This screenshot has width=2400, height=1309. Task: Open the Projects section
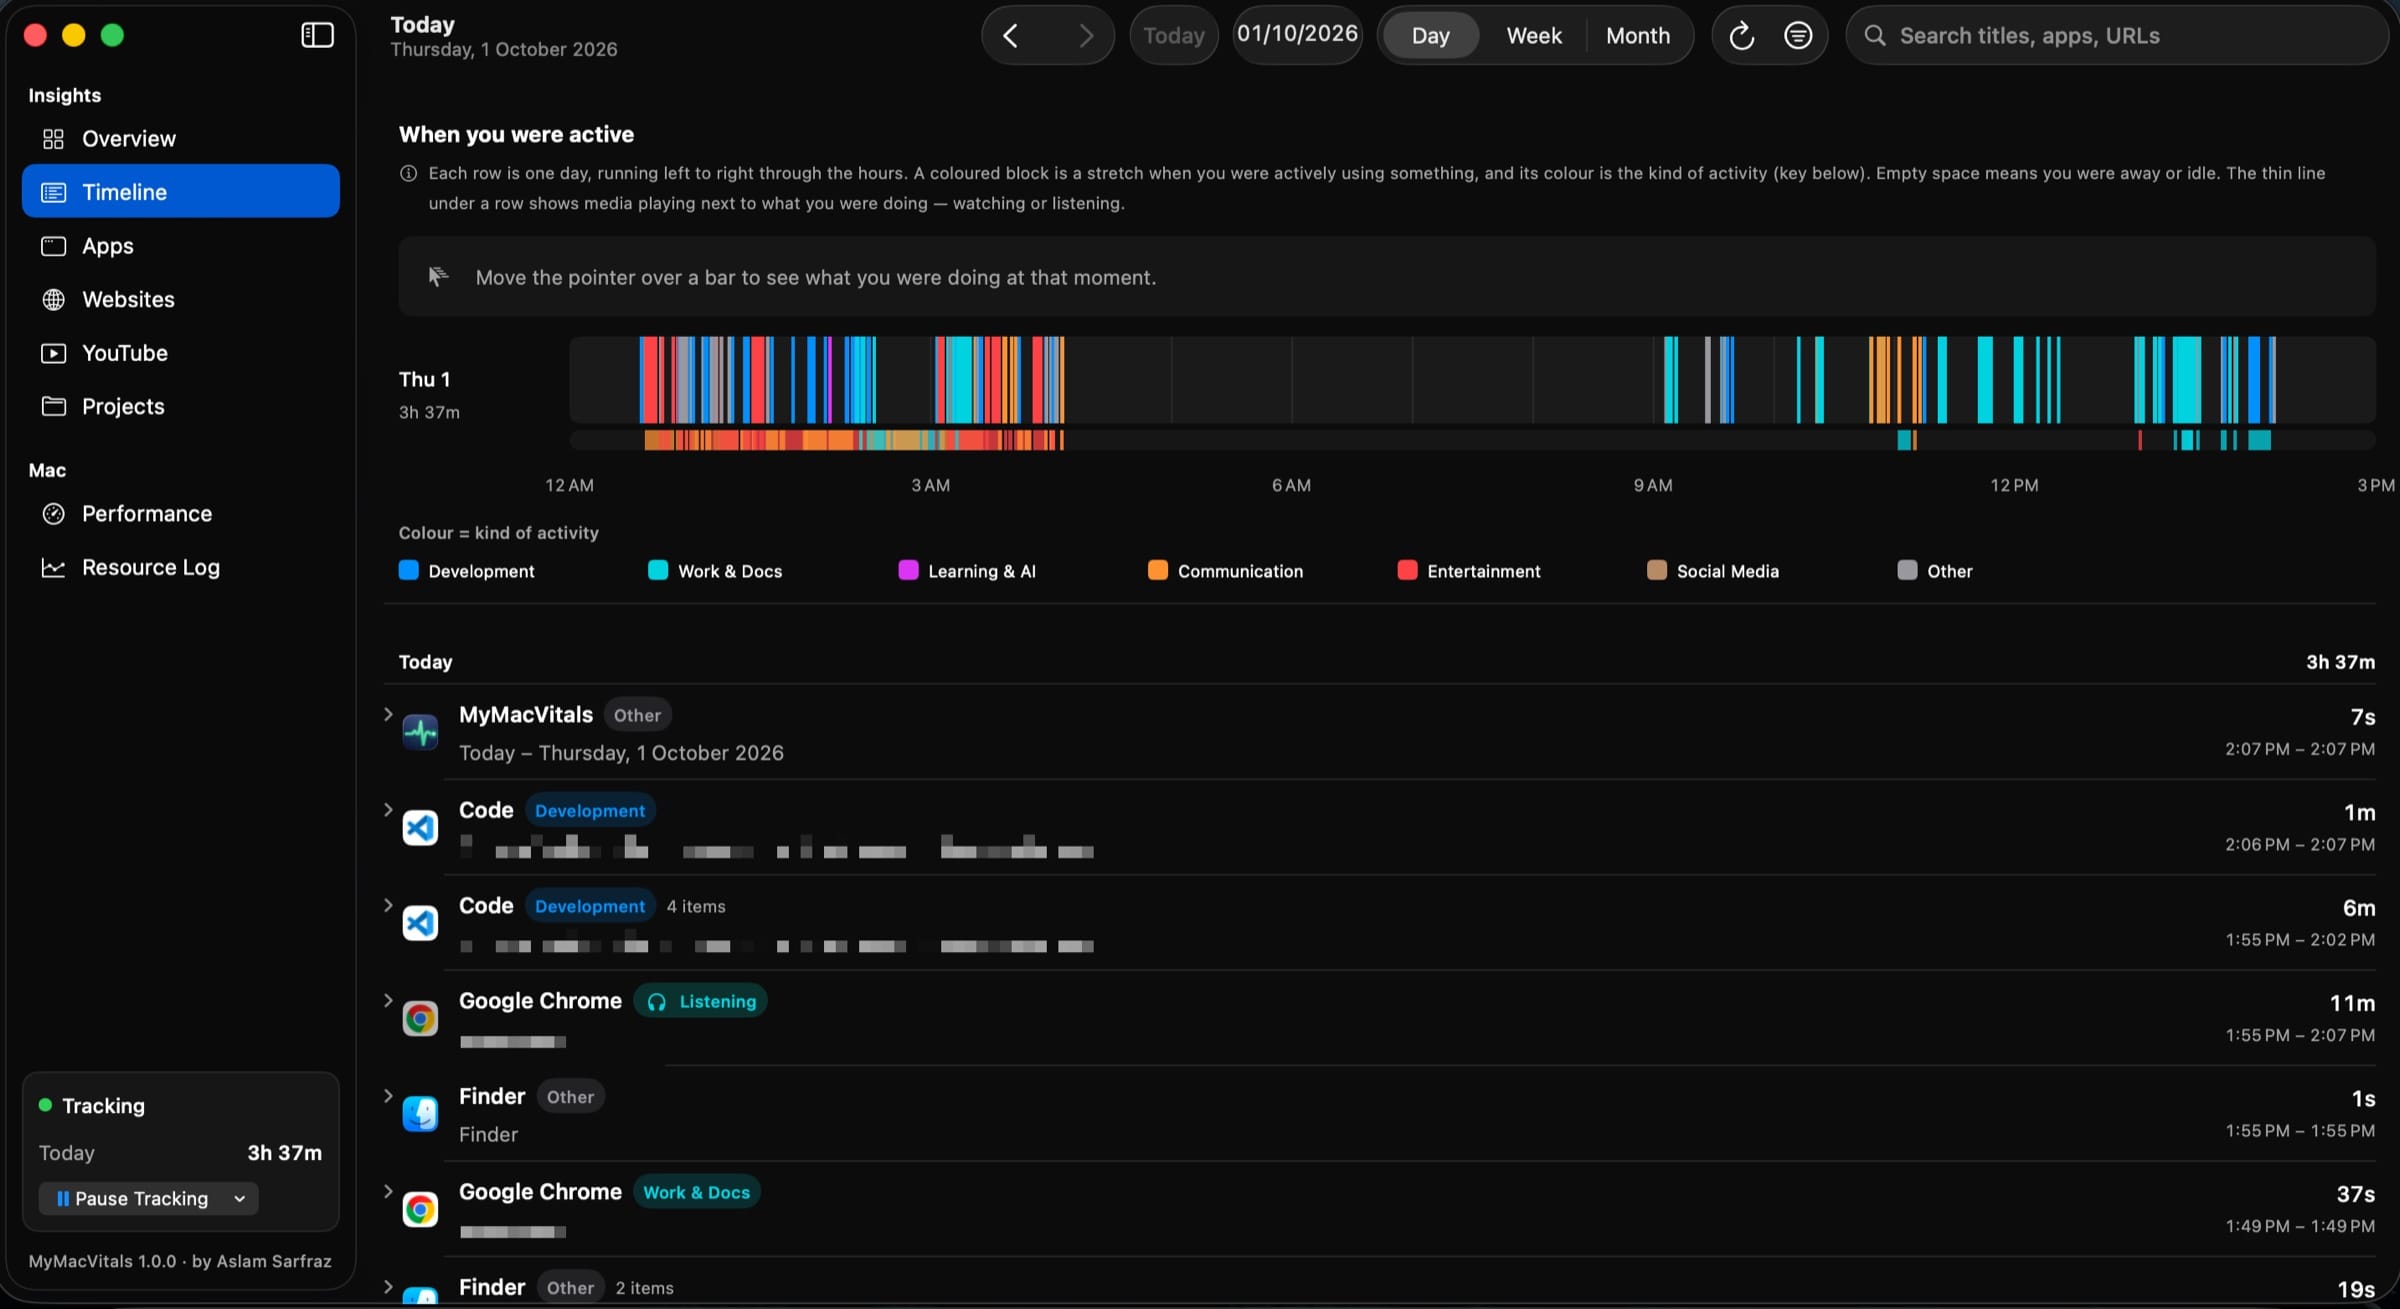(180, 406)
